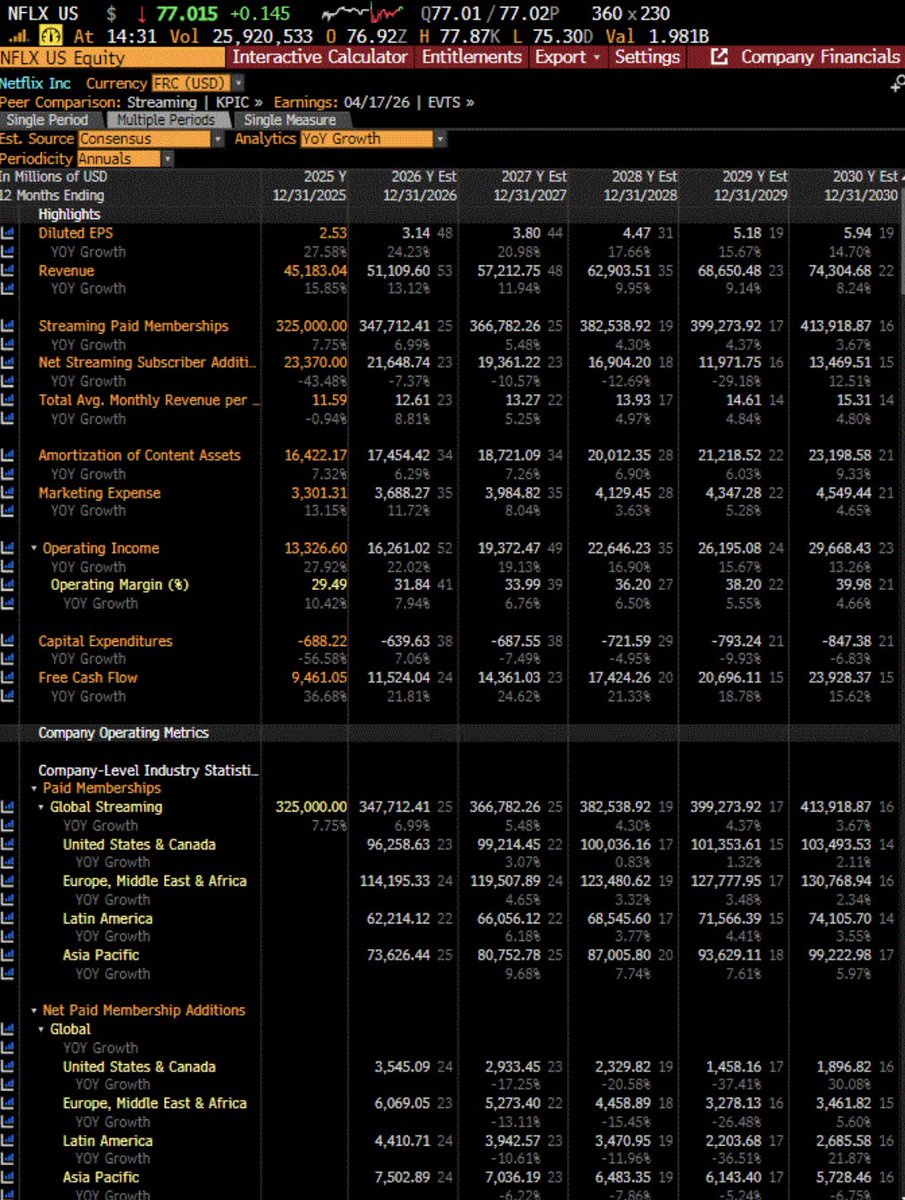The width and height of the screenshot is (905, 1200).
Task: Click chart icon beside Diluted EPS row
Action: point(8,233)
